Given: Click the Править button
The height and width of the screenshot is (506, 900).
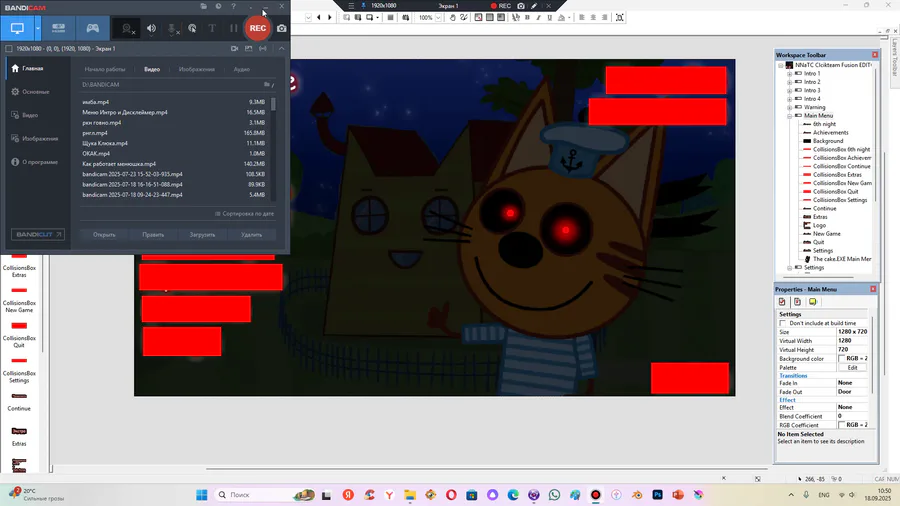Looking at the screenshot, I should [x=153, y=235].
